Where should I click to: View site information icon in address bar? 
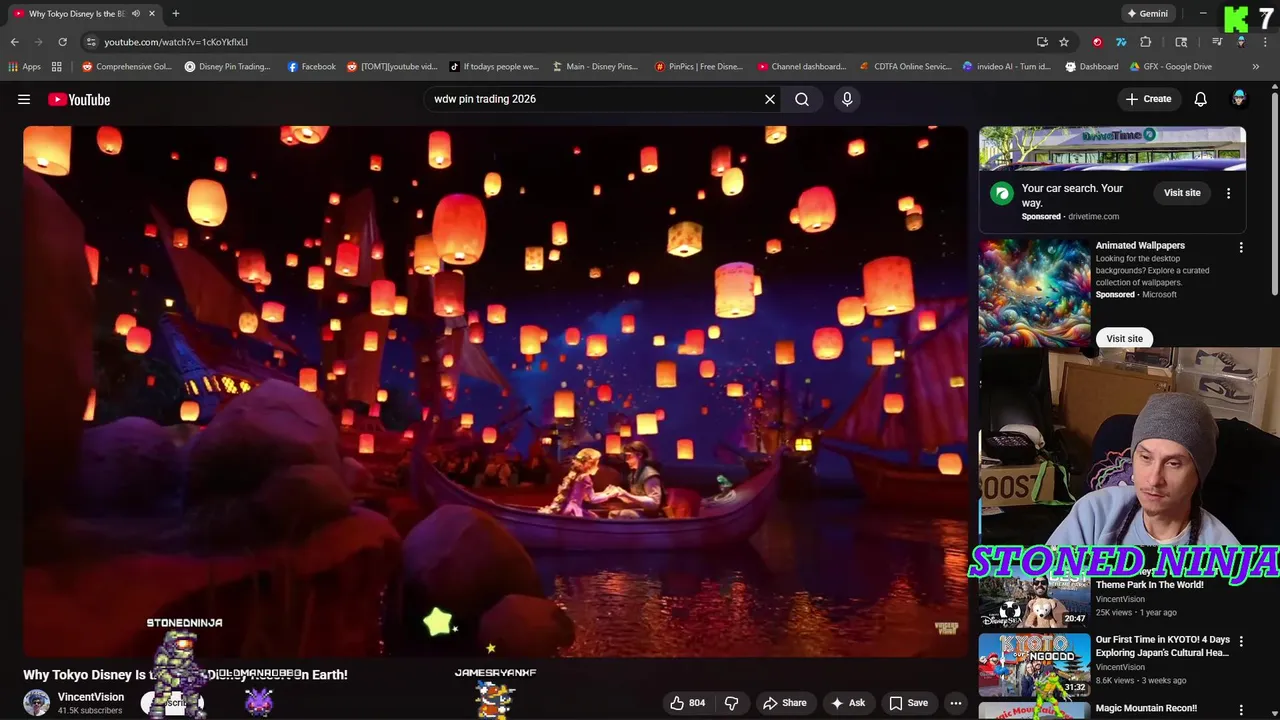(91, 42)
